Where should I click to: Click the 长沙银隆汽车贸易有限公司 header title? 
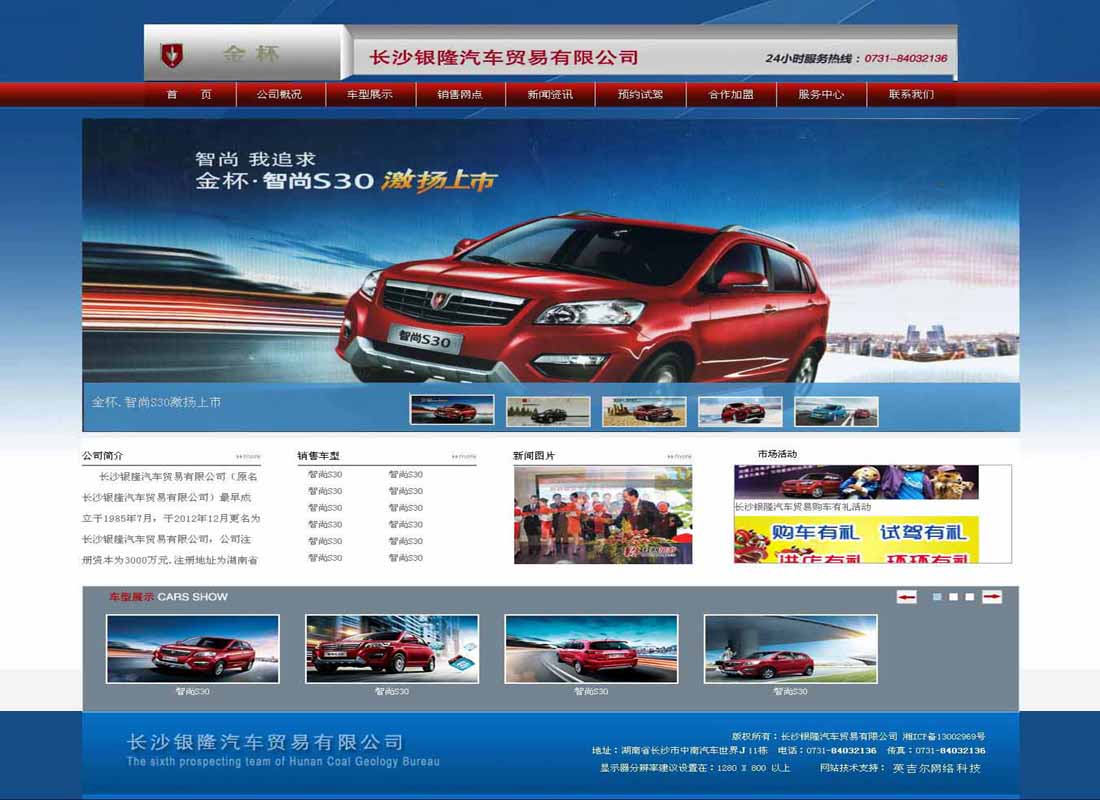504,58
